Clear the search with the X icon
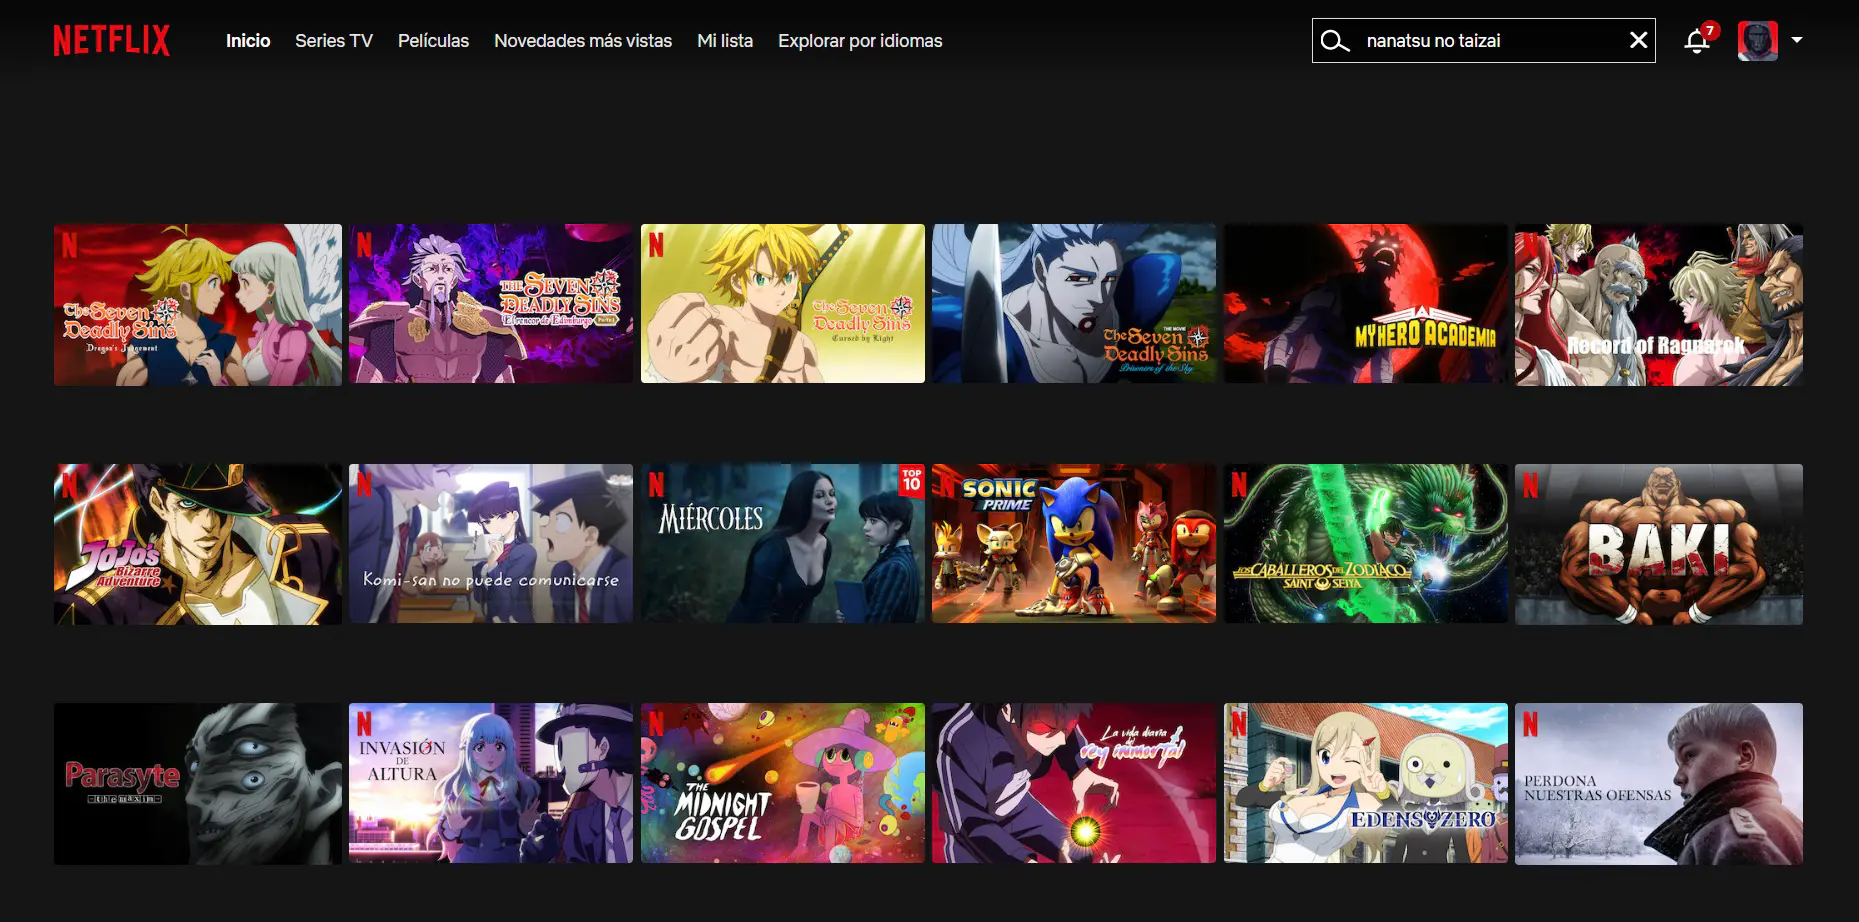This screenshot has height=922, width=1859. click(1638, 40)
